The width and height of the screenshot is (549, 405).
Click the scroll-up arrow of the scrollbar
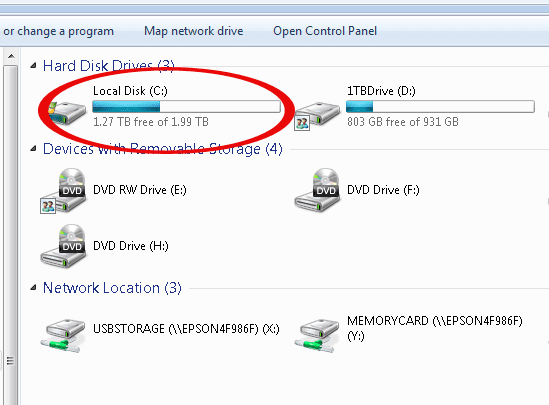(11, 56)
